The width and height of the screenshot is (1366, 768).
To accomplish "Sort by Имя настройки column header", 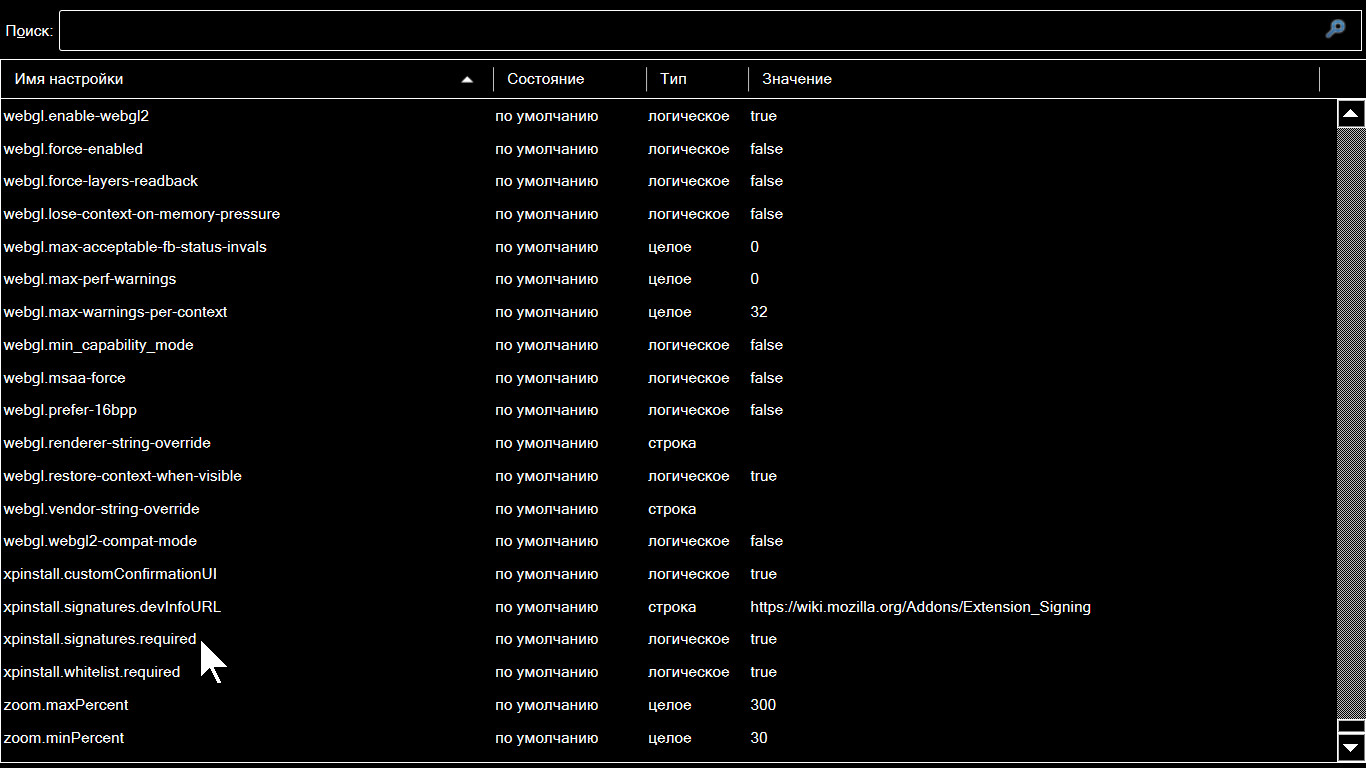I will point(245,79).
